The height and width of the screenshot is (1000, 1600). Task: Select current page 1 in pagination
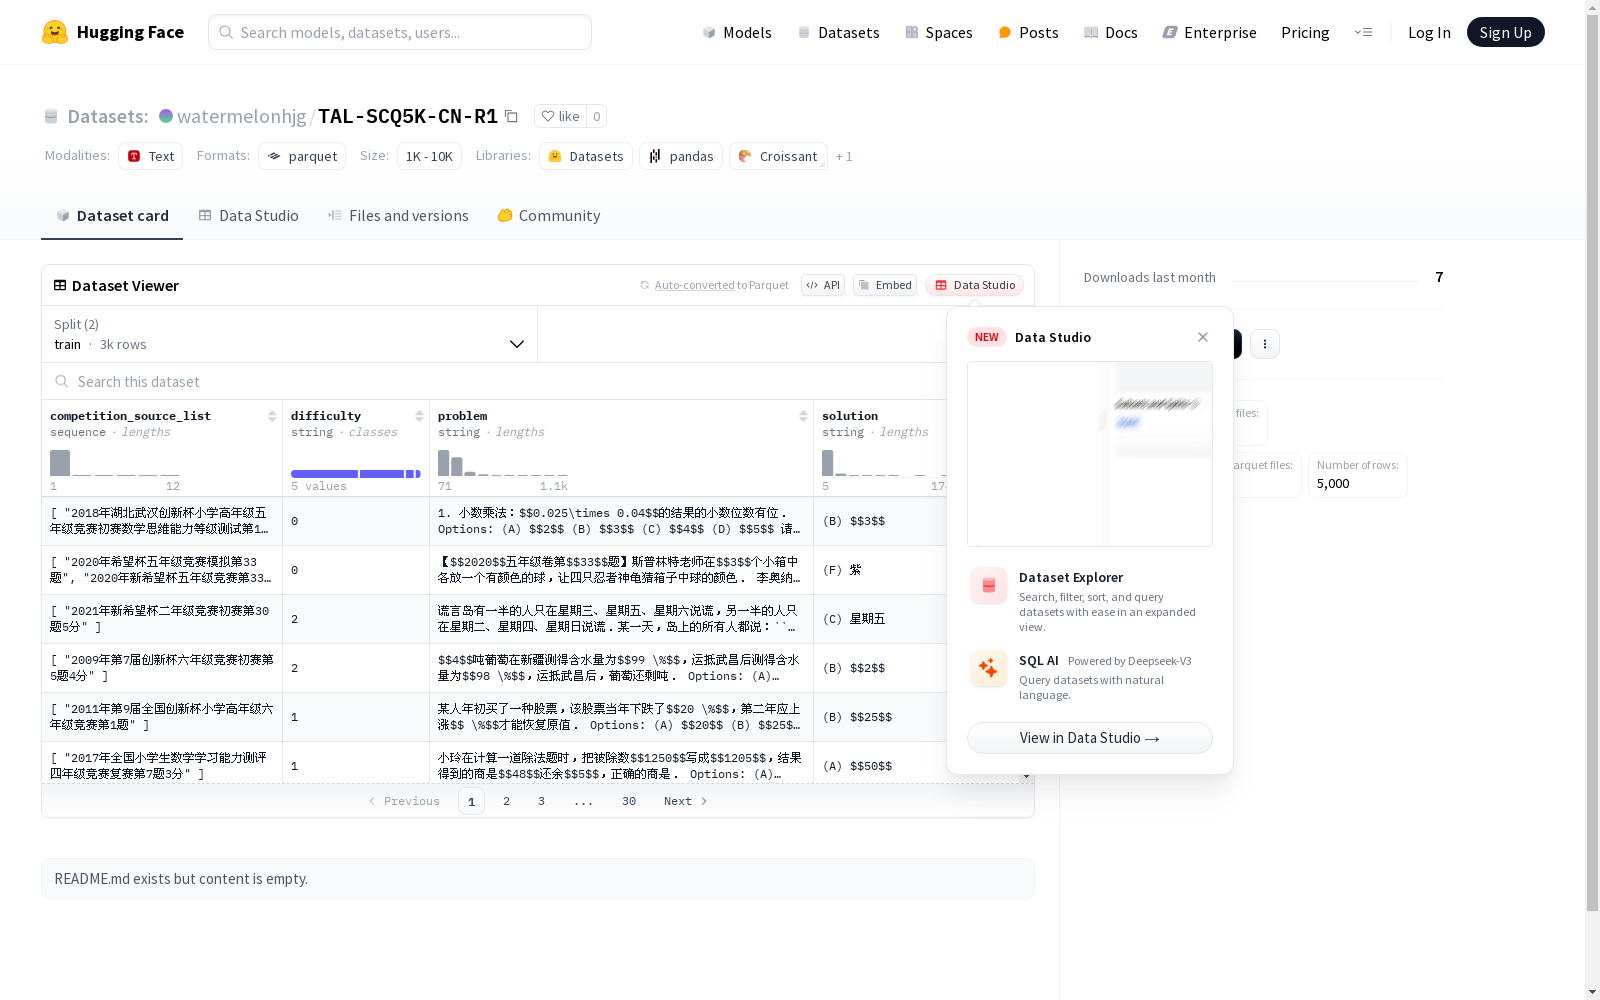pyautogui.click(x=471, y=801)
